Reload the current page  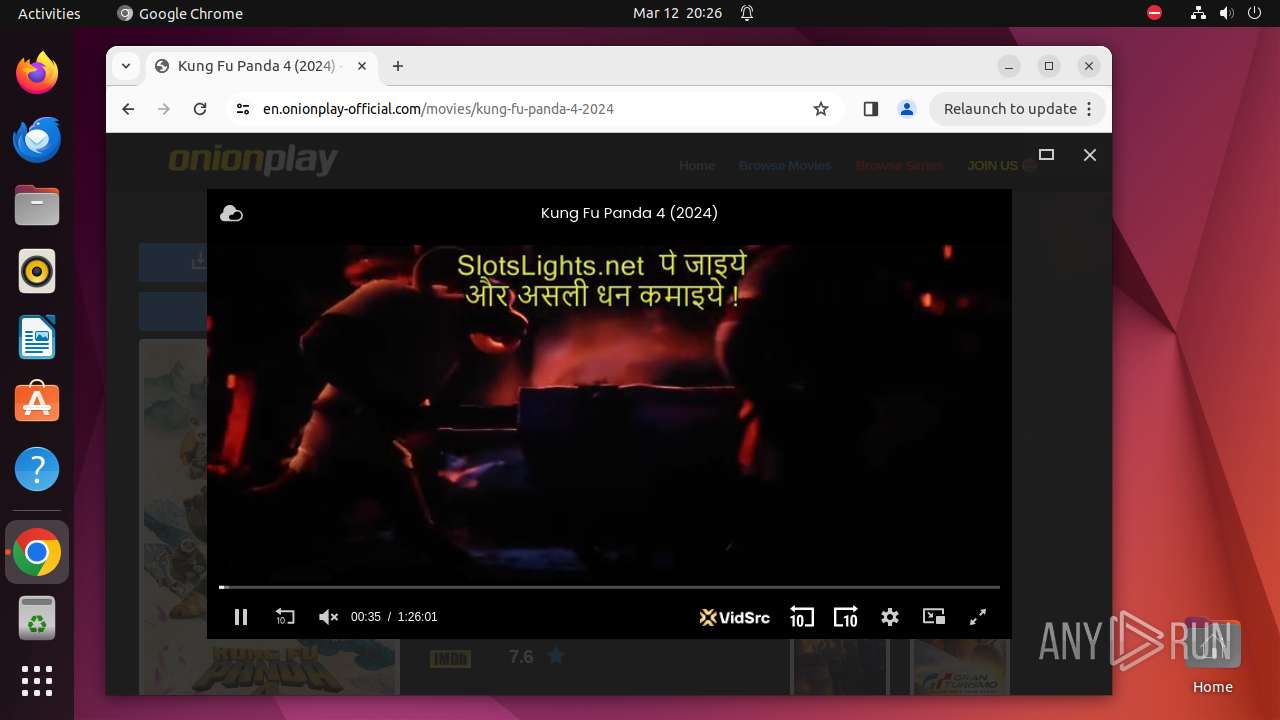pyautogui.click(x=200, y=109)
